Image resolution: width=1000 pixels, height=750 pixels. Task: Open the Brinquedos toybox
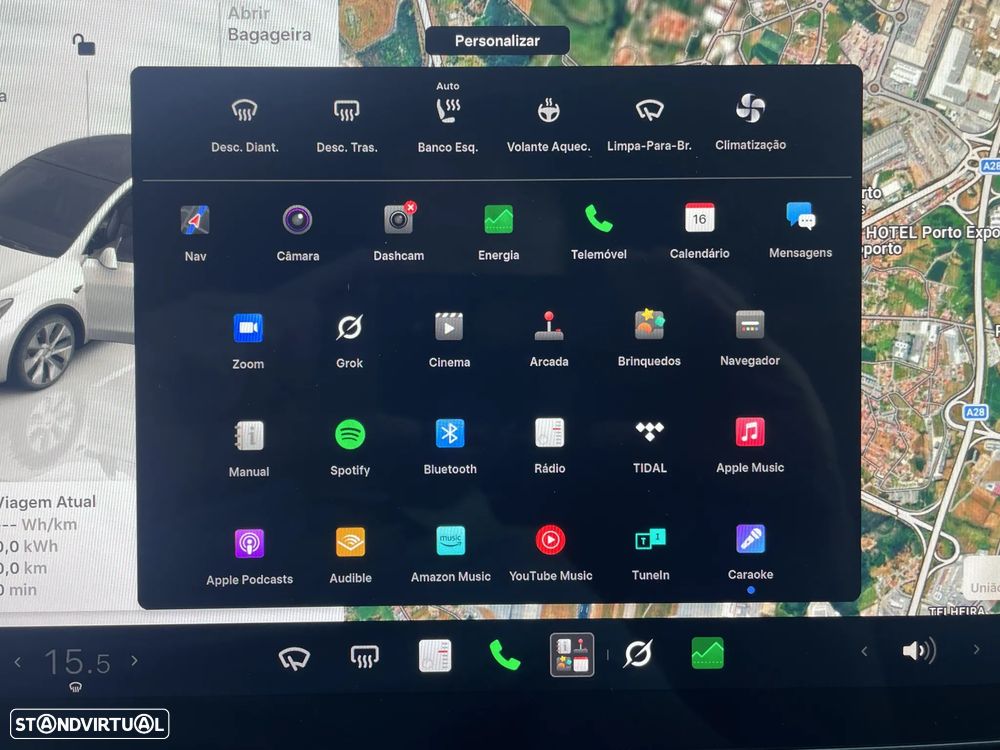649,339
